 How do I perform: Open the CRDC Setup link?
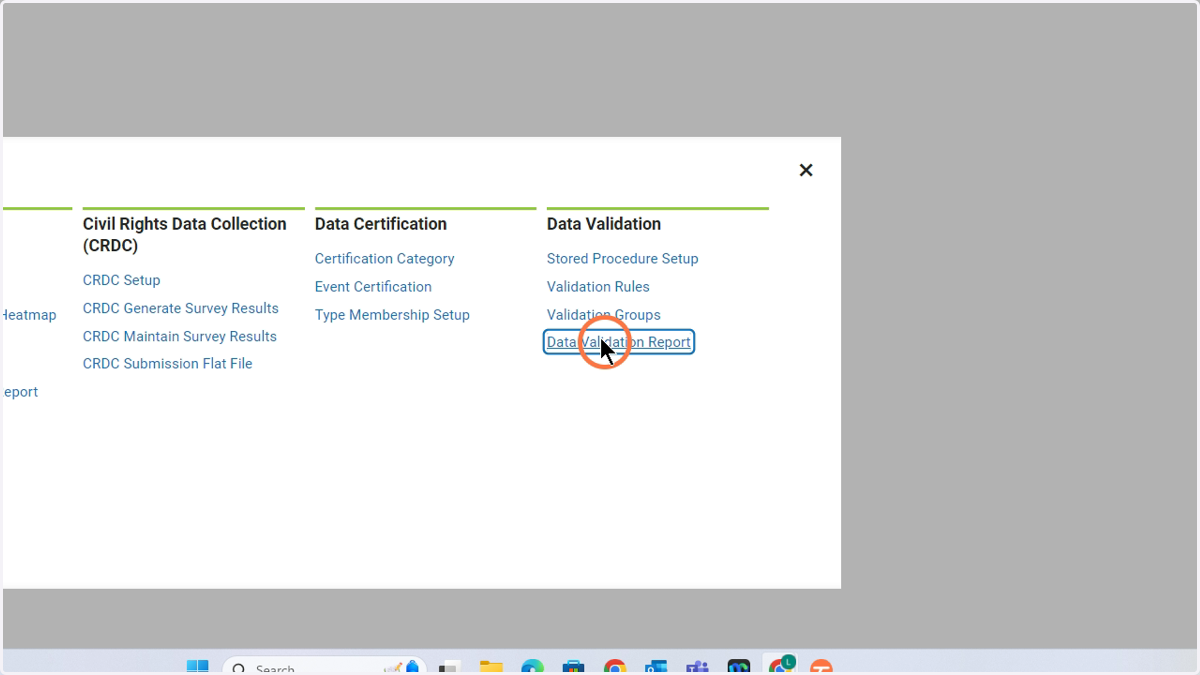[121, 281]
